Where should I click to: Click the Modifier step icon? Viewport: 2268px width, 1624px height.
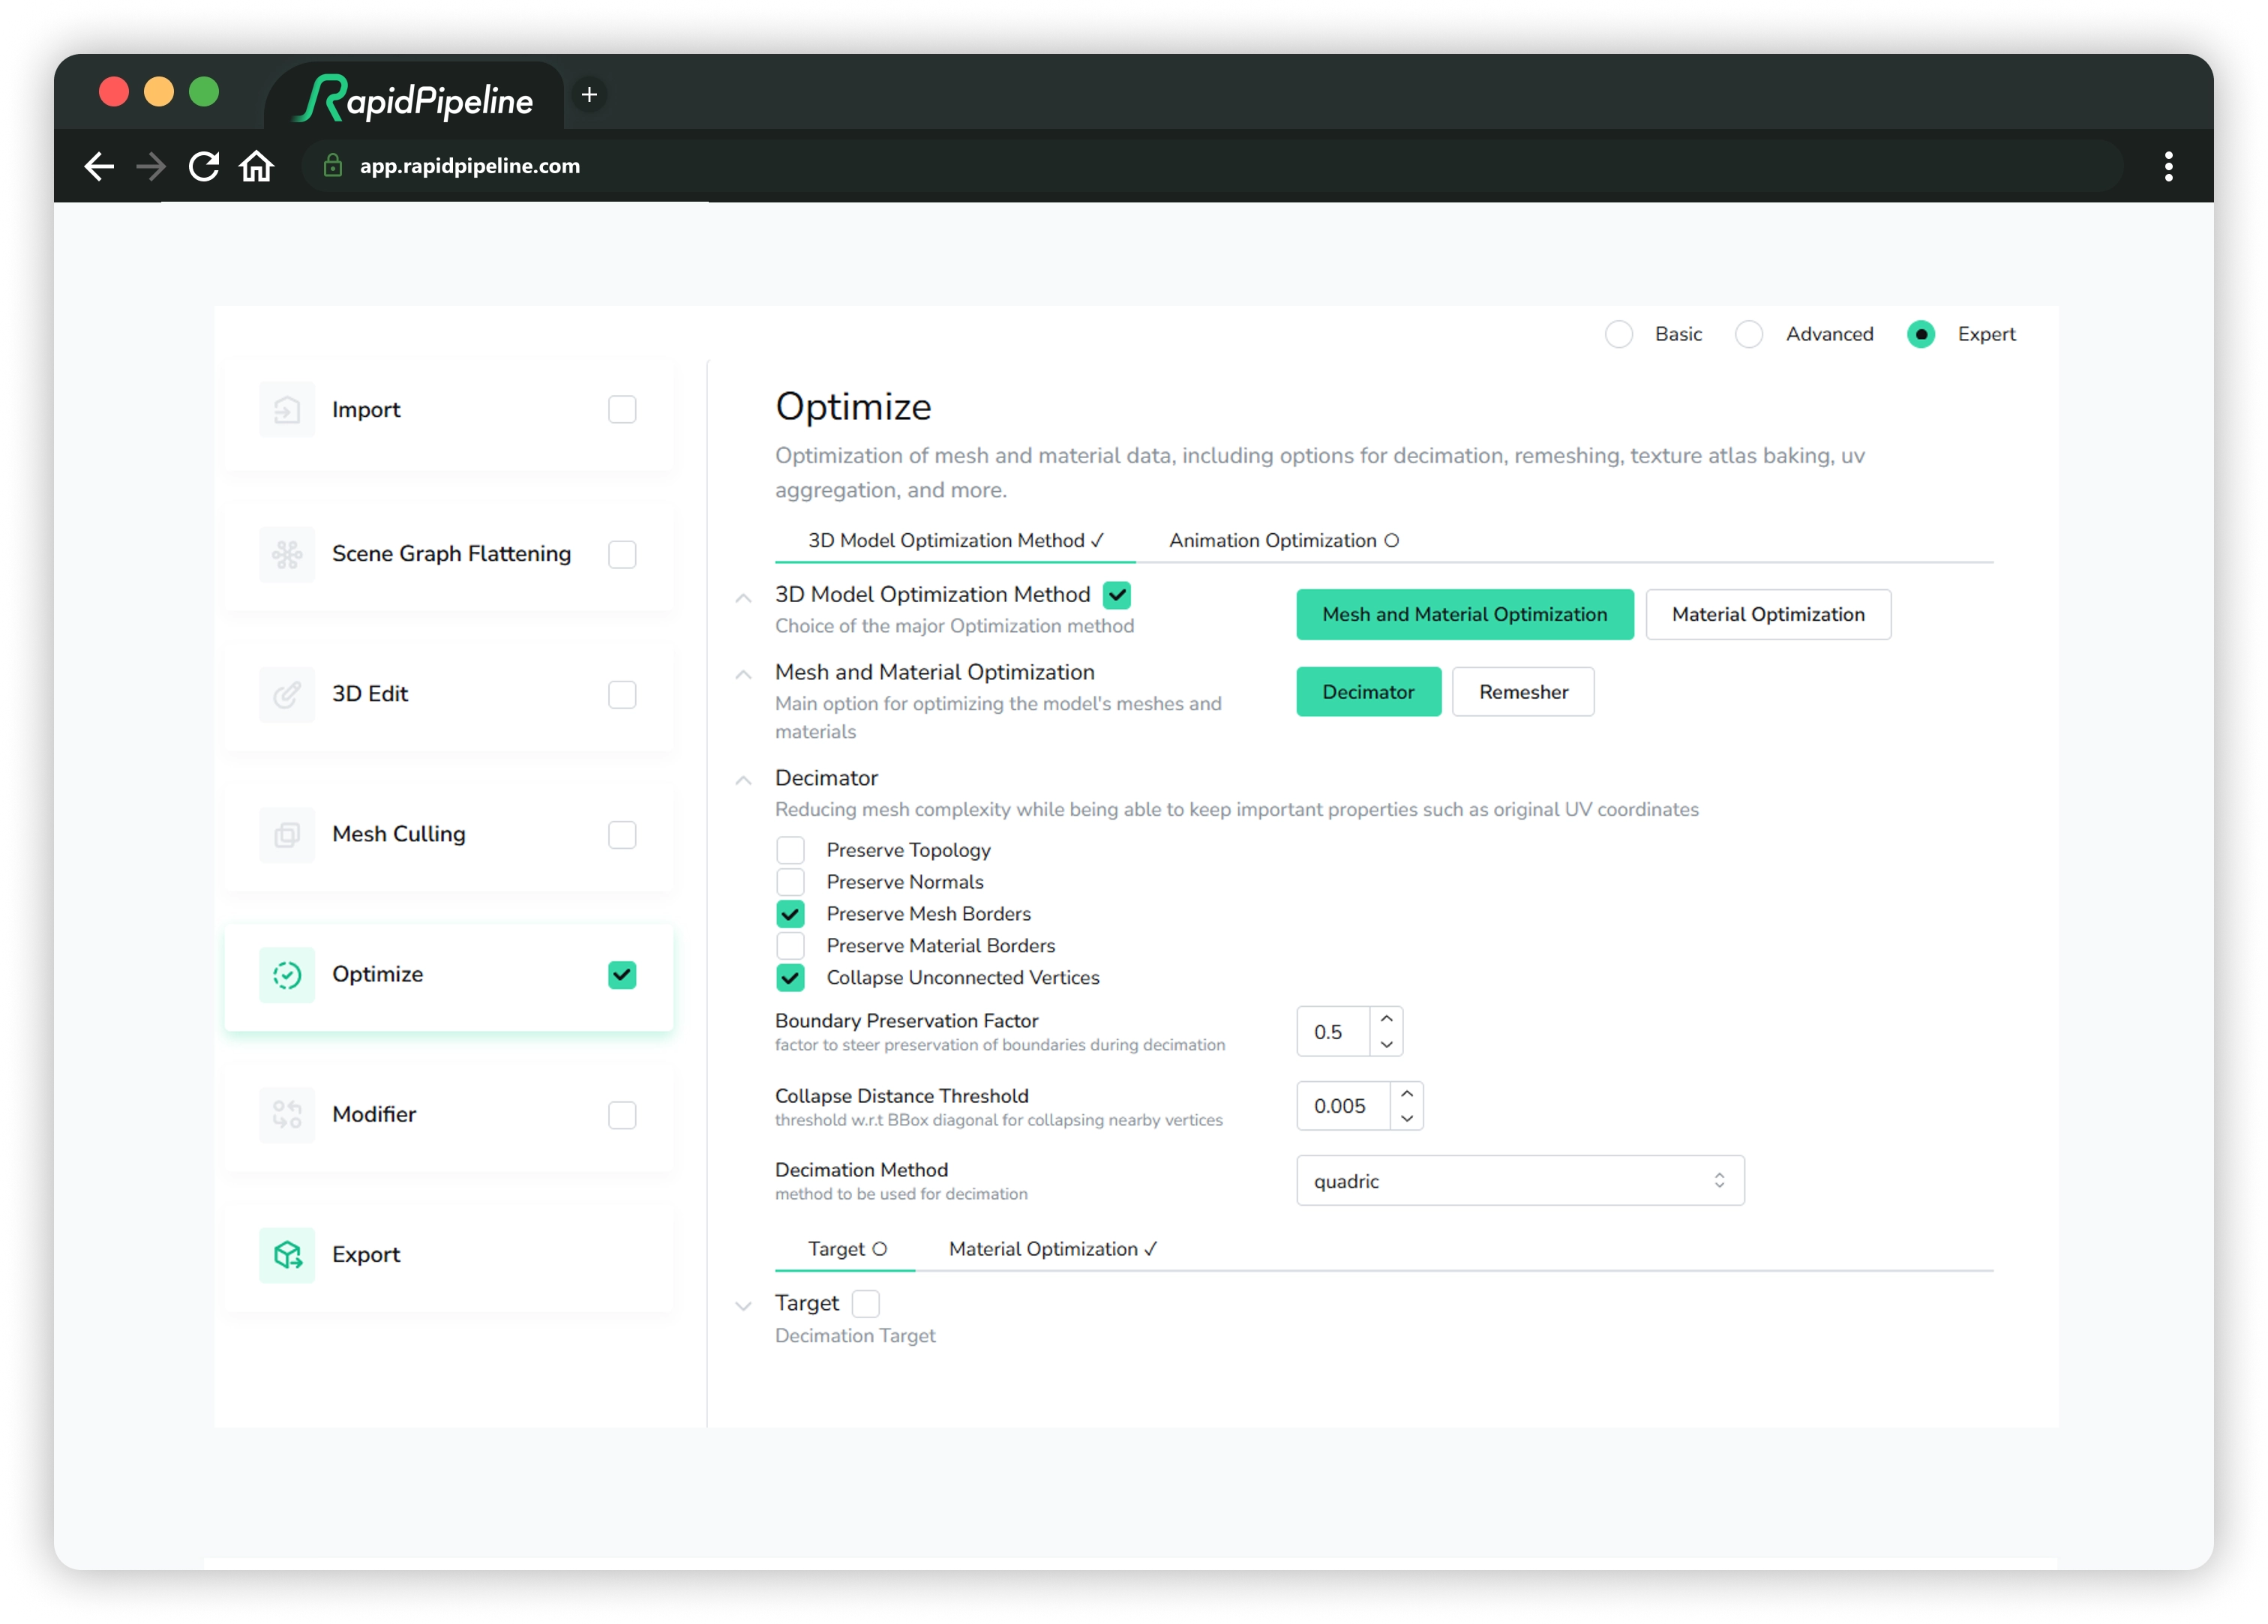click(287, 1114)
